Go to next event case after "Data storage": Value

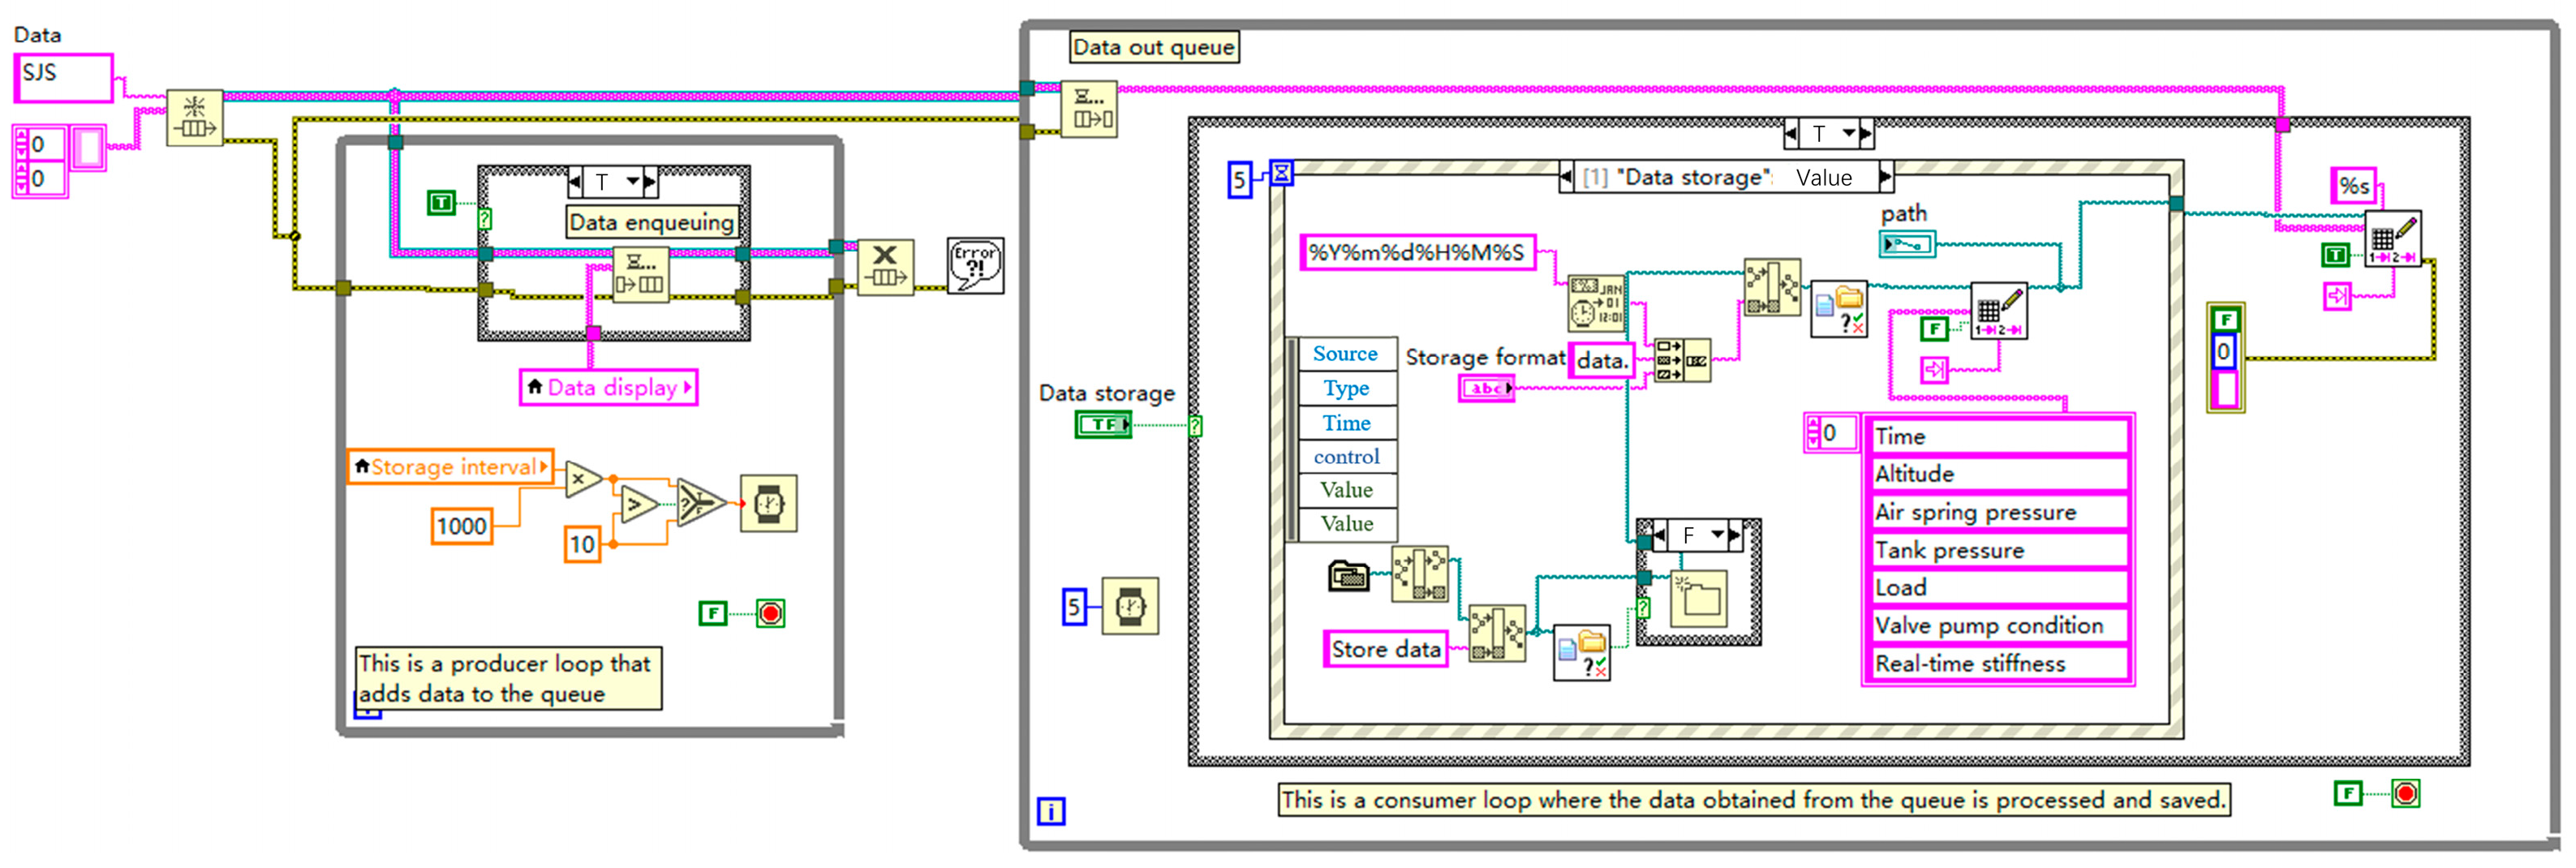point(1885,177)
